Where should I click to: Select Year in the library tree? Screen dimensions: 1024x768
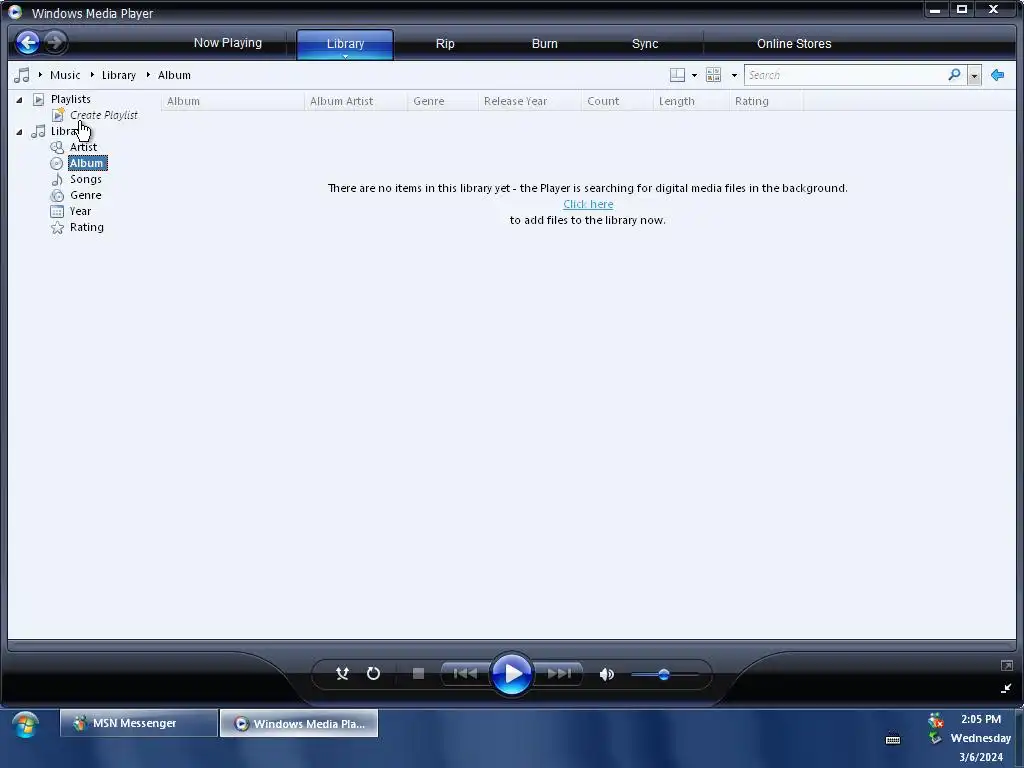(80, 211)
